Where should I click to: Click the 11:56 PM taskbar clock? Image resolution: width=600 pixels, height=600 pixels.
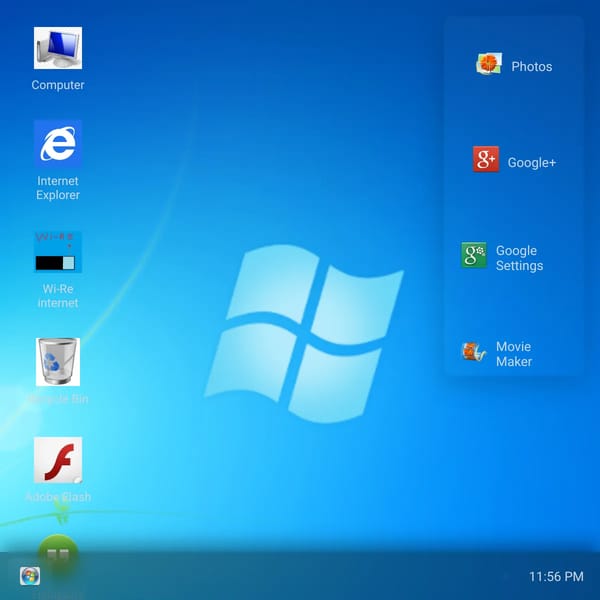tap(556, 576)
